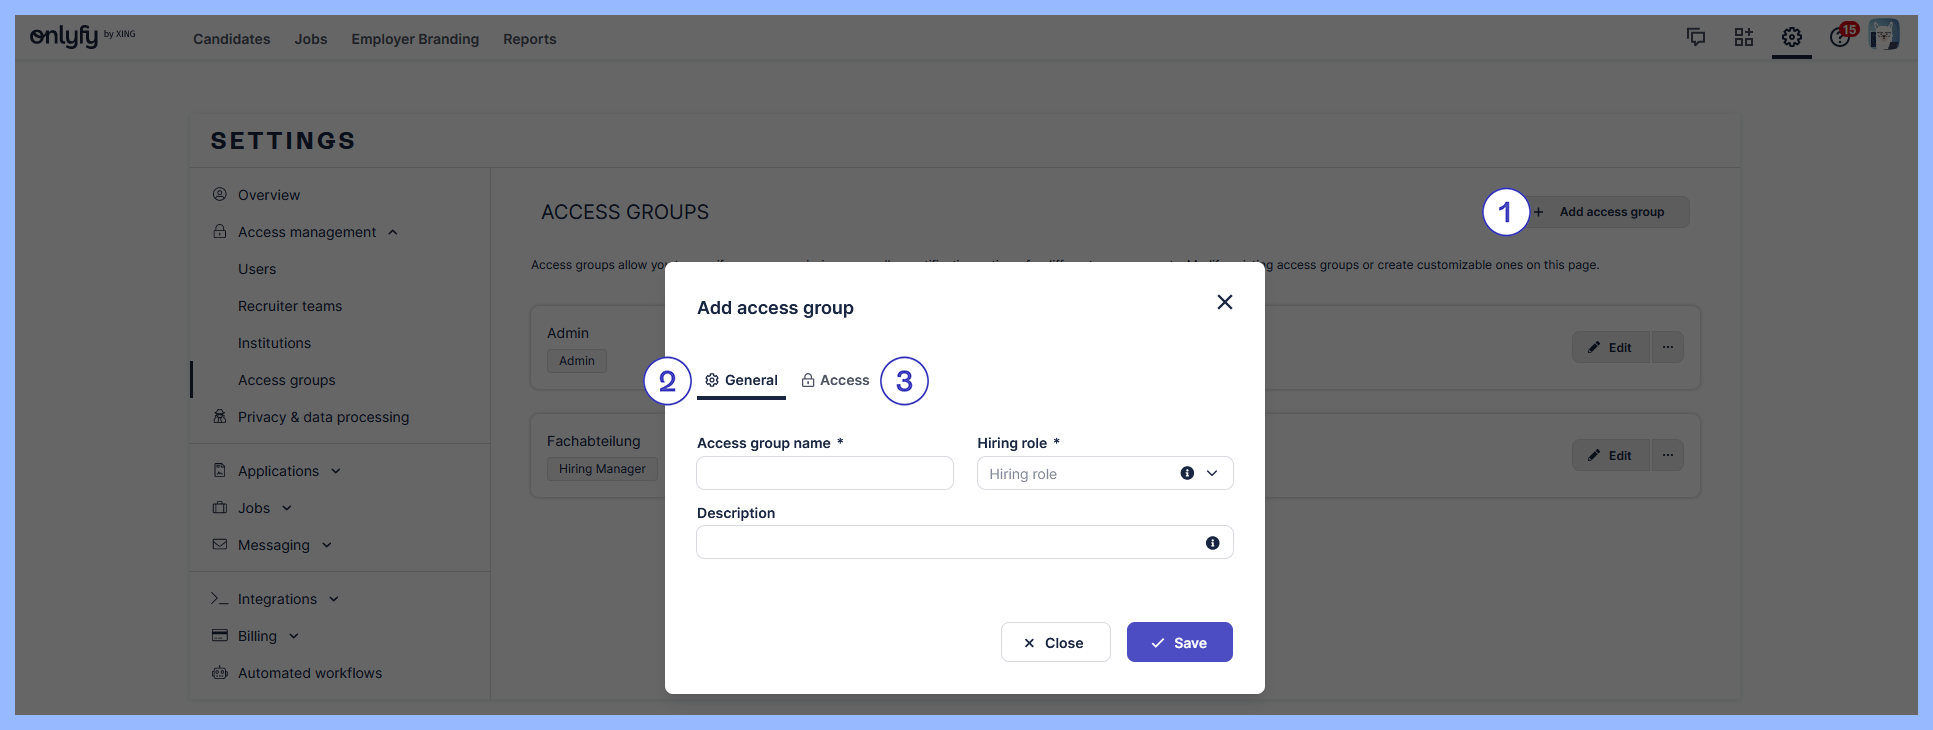Click the plus icon of Add access group
Viewport: 1933px width, 730px height.
click(1539, 212)
